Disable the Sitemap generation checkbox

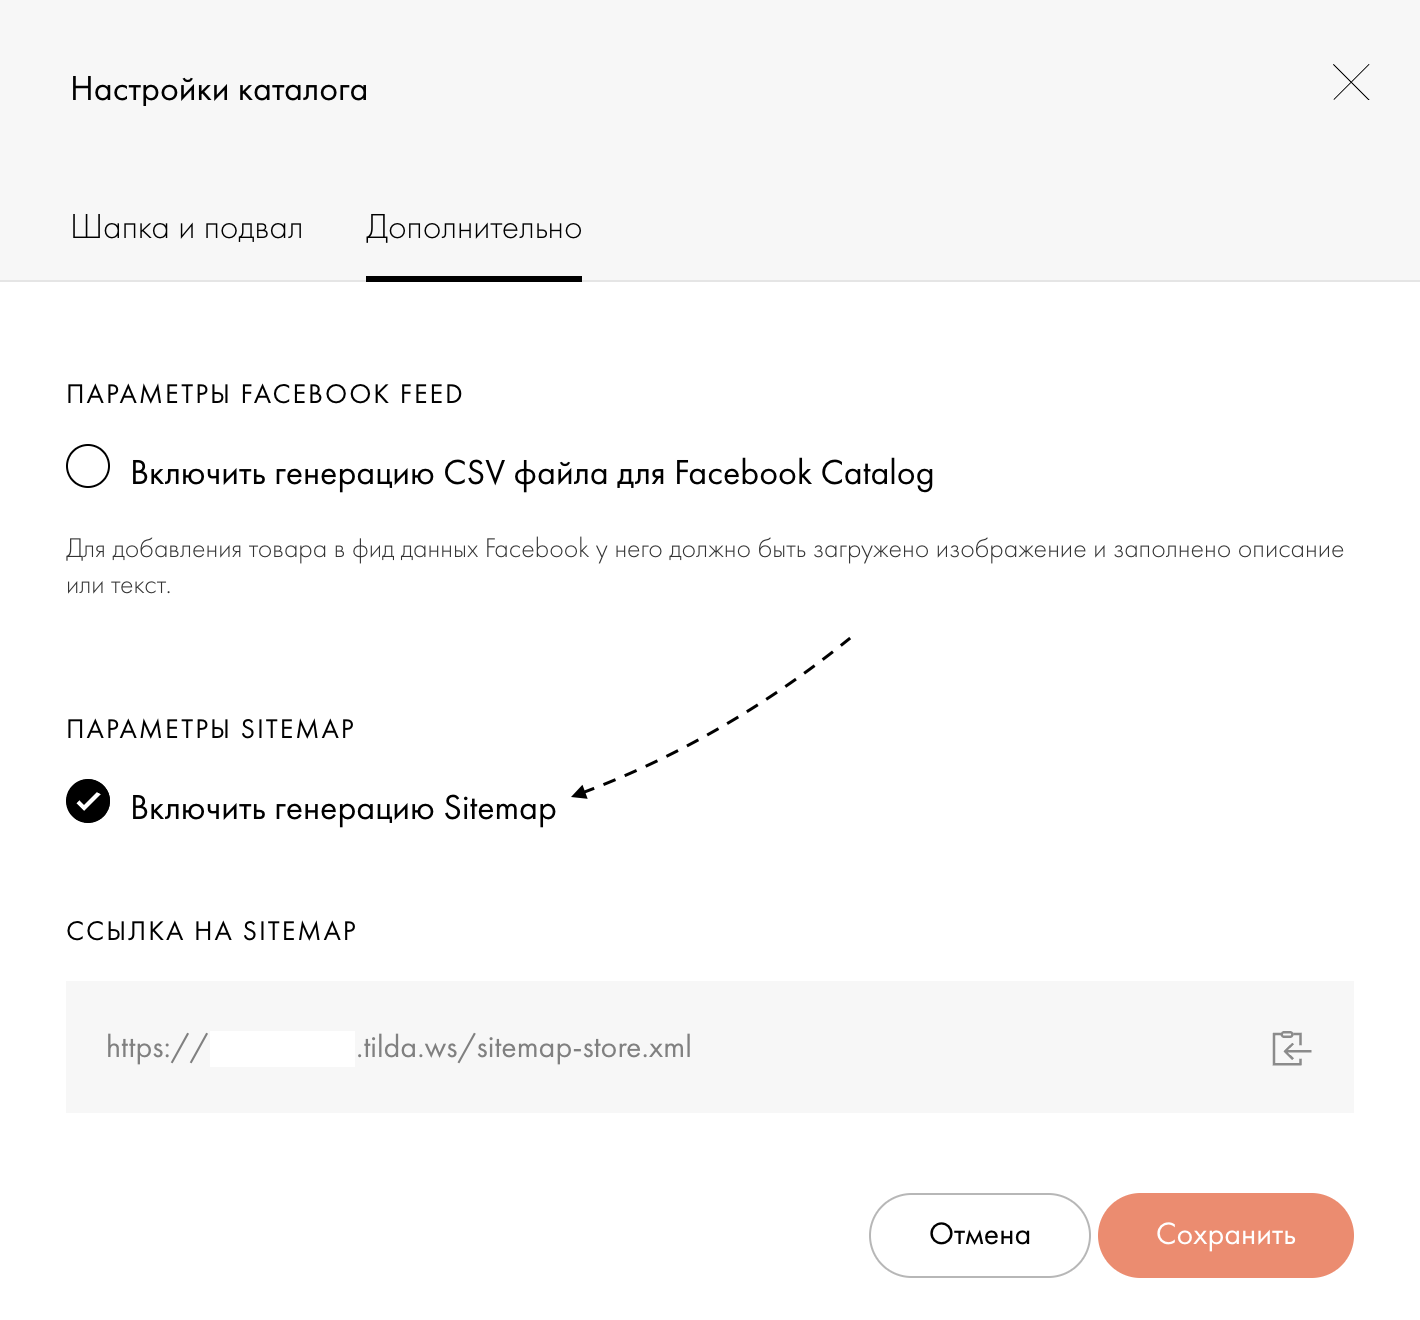point(88,801)
